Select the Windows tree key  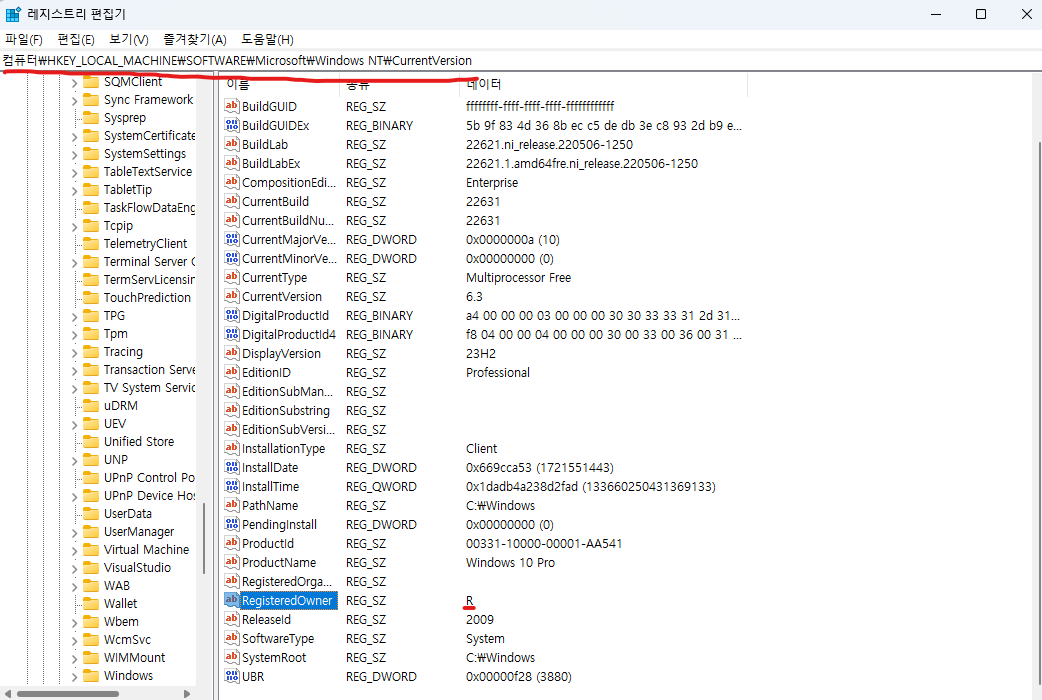pyautogui.click(x=128, y=675)
